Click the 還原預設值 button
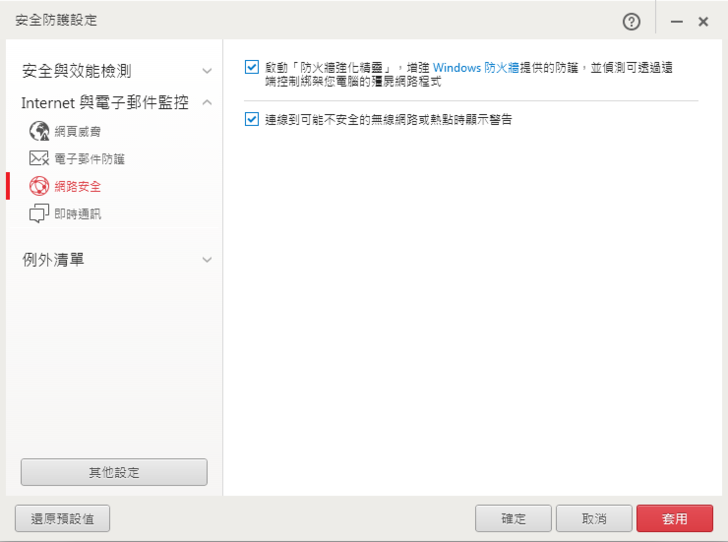The height and width of the screenshot is (542, 728). coord(62,518)
